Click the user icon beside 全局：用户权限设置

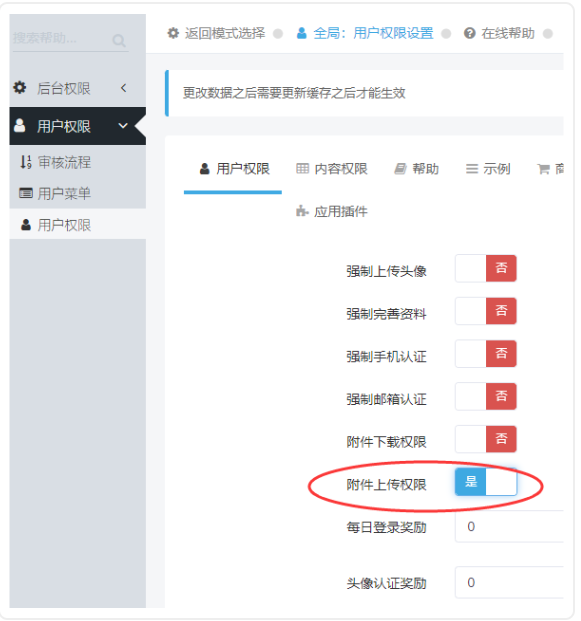pos(301,33)
